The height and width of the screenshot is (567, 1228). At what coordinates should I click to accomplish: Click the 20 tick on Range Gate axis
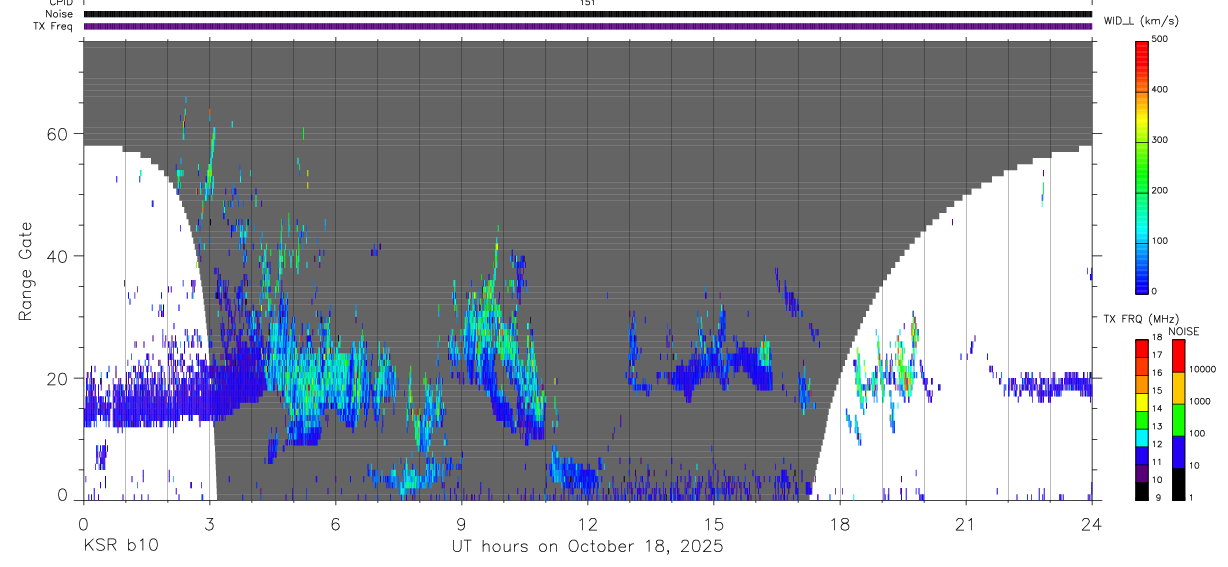(59, 378)
